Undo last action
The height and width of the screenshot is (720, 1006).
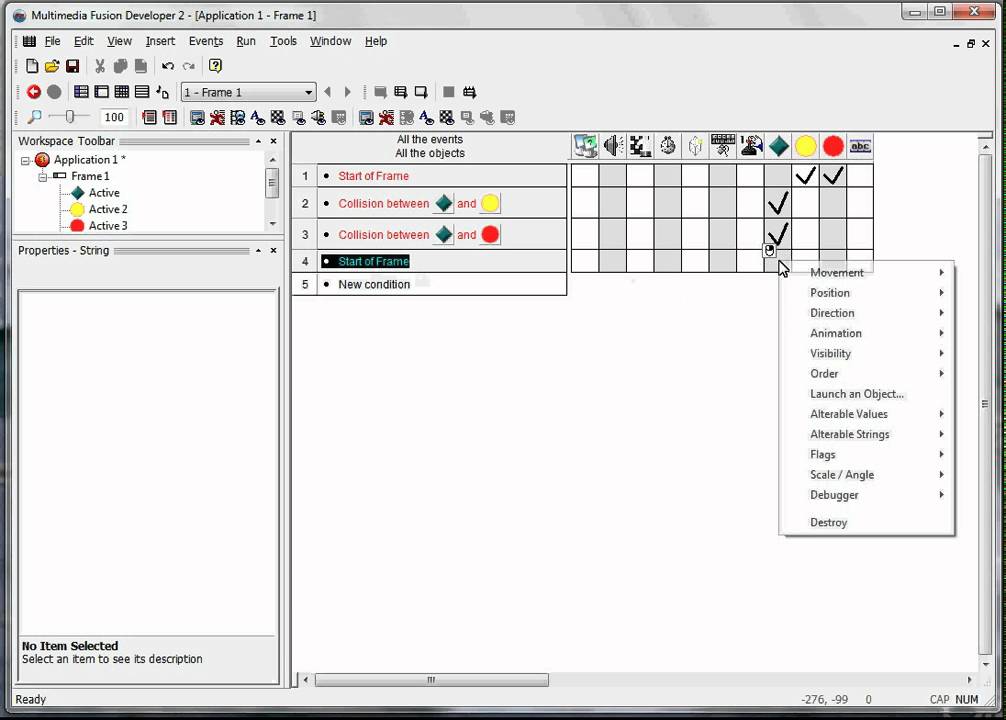click(168, 65)
